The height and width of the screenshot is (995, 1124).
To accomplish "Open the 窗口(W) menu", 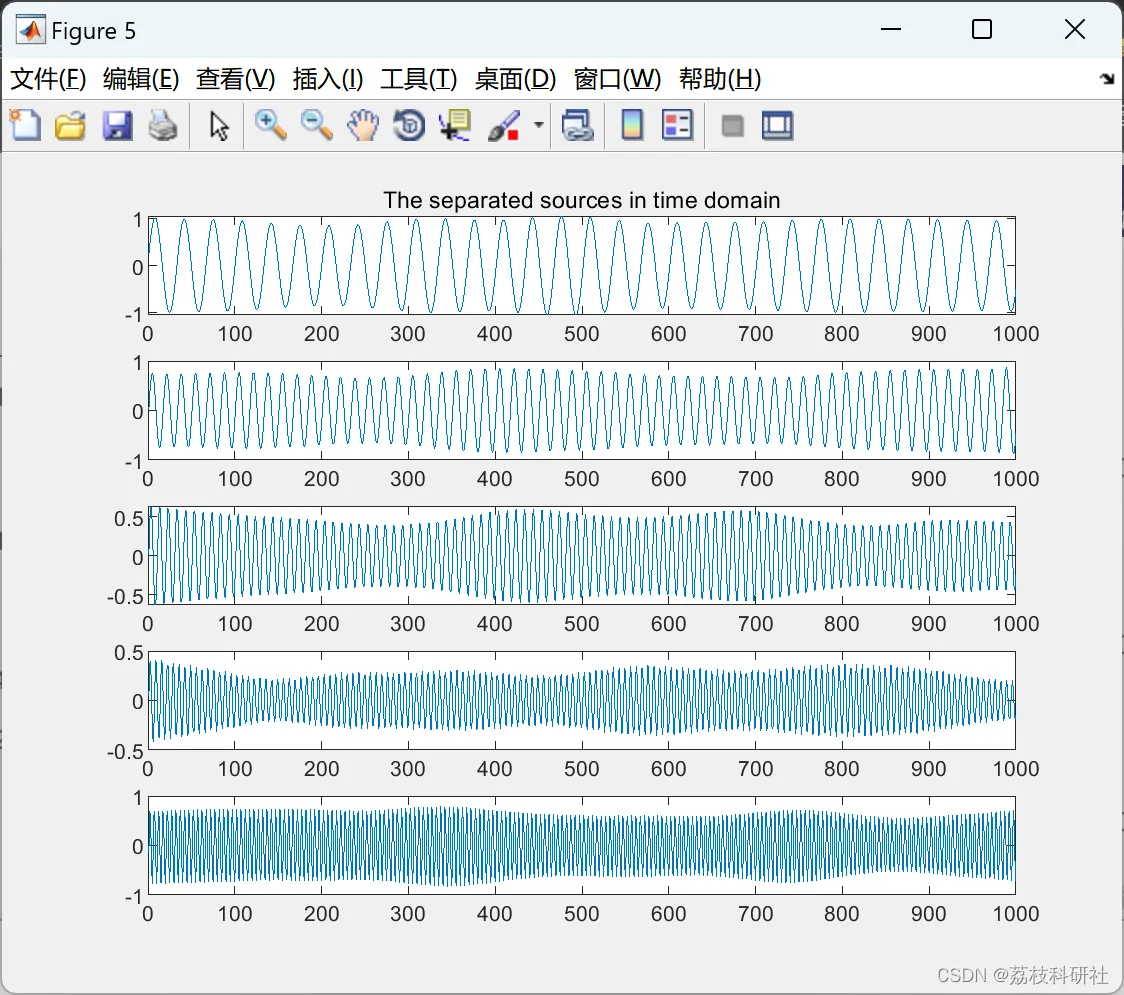I will pos(617,78).
